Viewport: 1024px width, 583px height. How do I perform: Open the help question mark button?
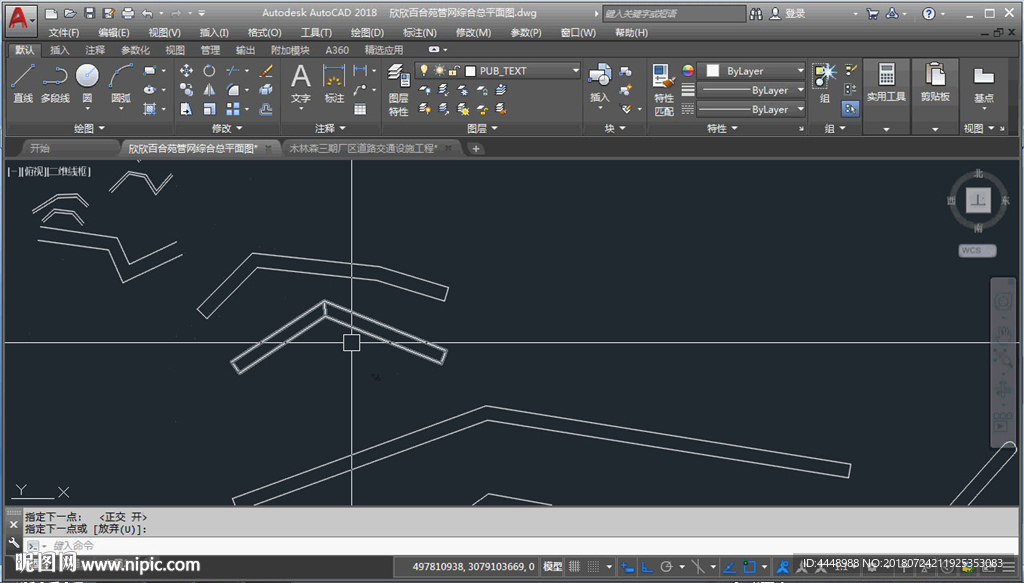click(x=929, y=14)
